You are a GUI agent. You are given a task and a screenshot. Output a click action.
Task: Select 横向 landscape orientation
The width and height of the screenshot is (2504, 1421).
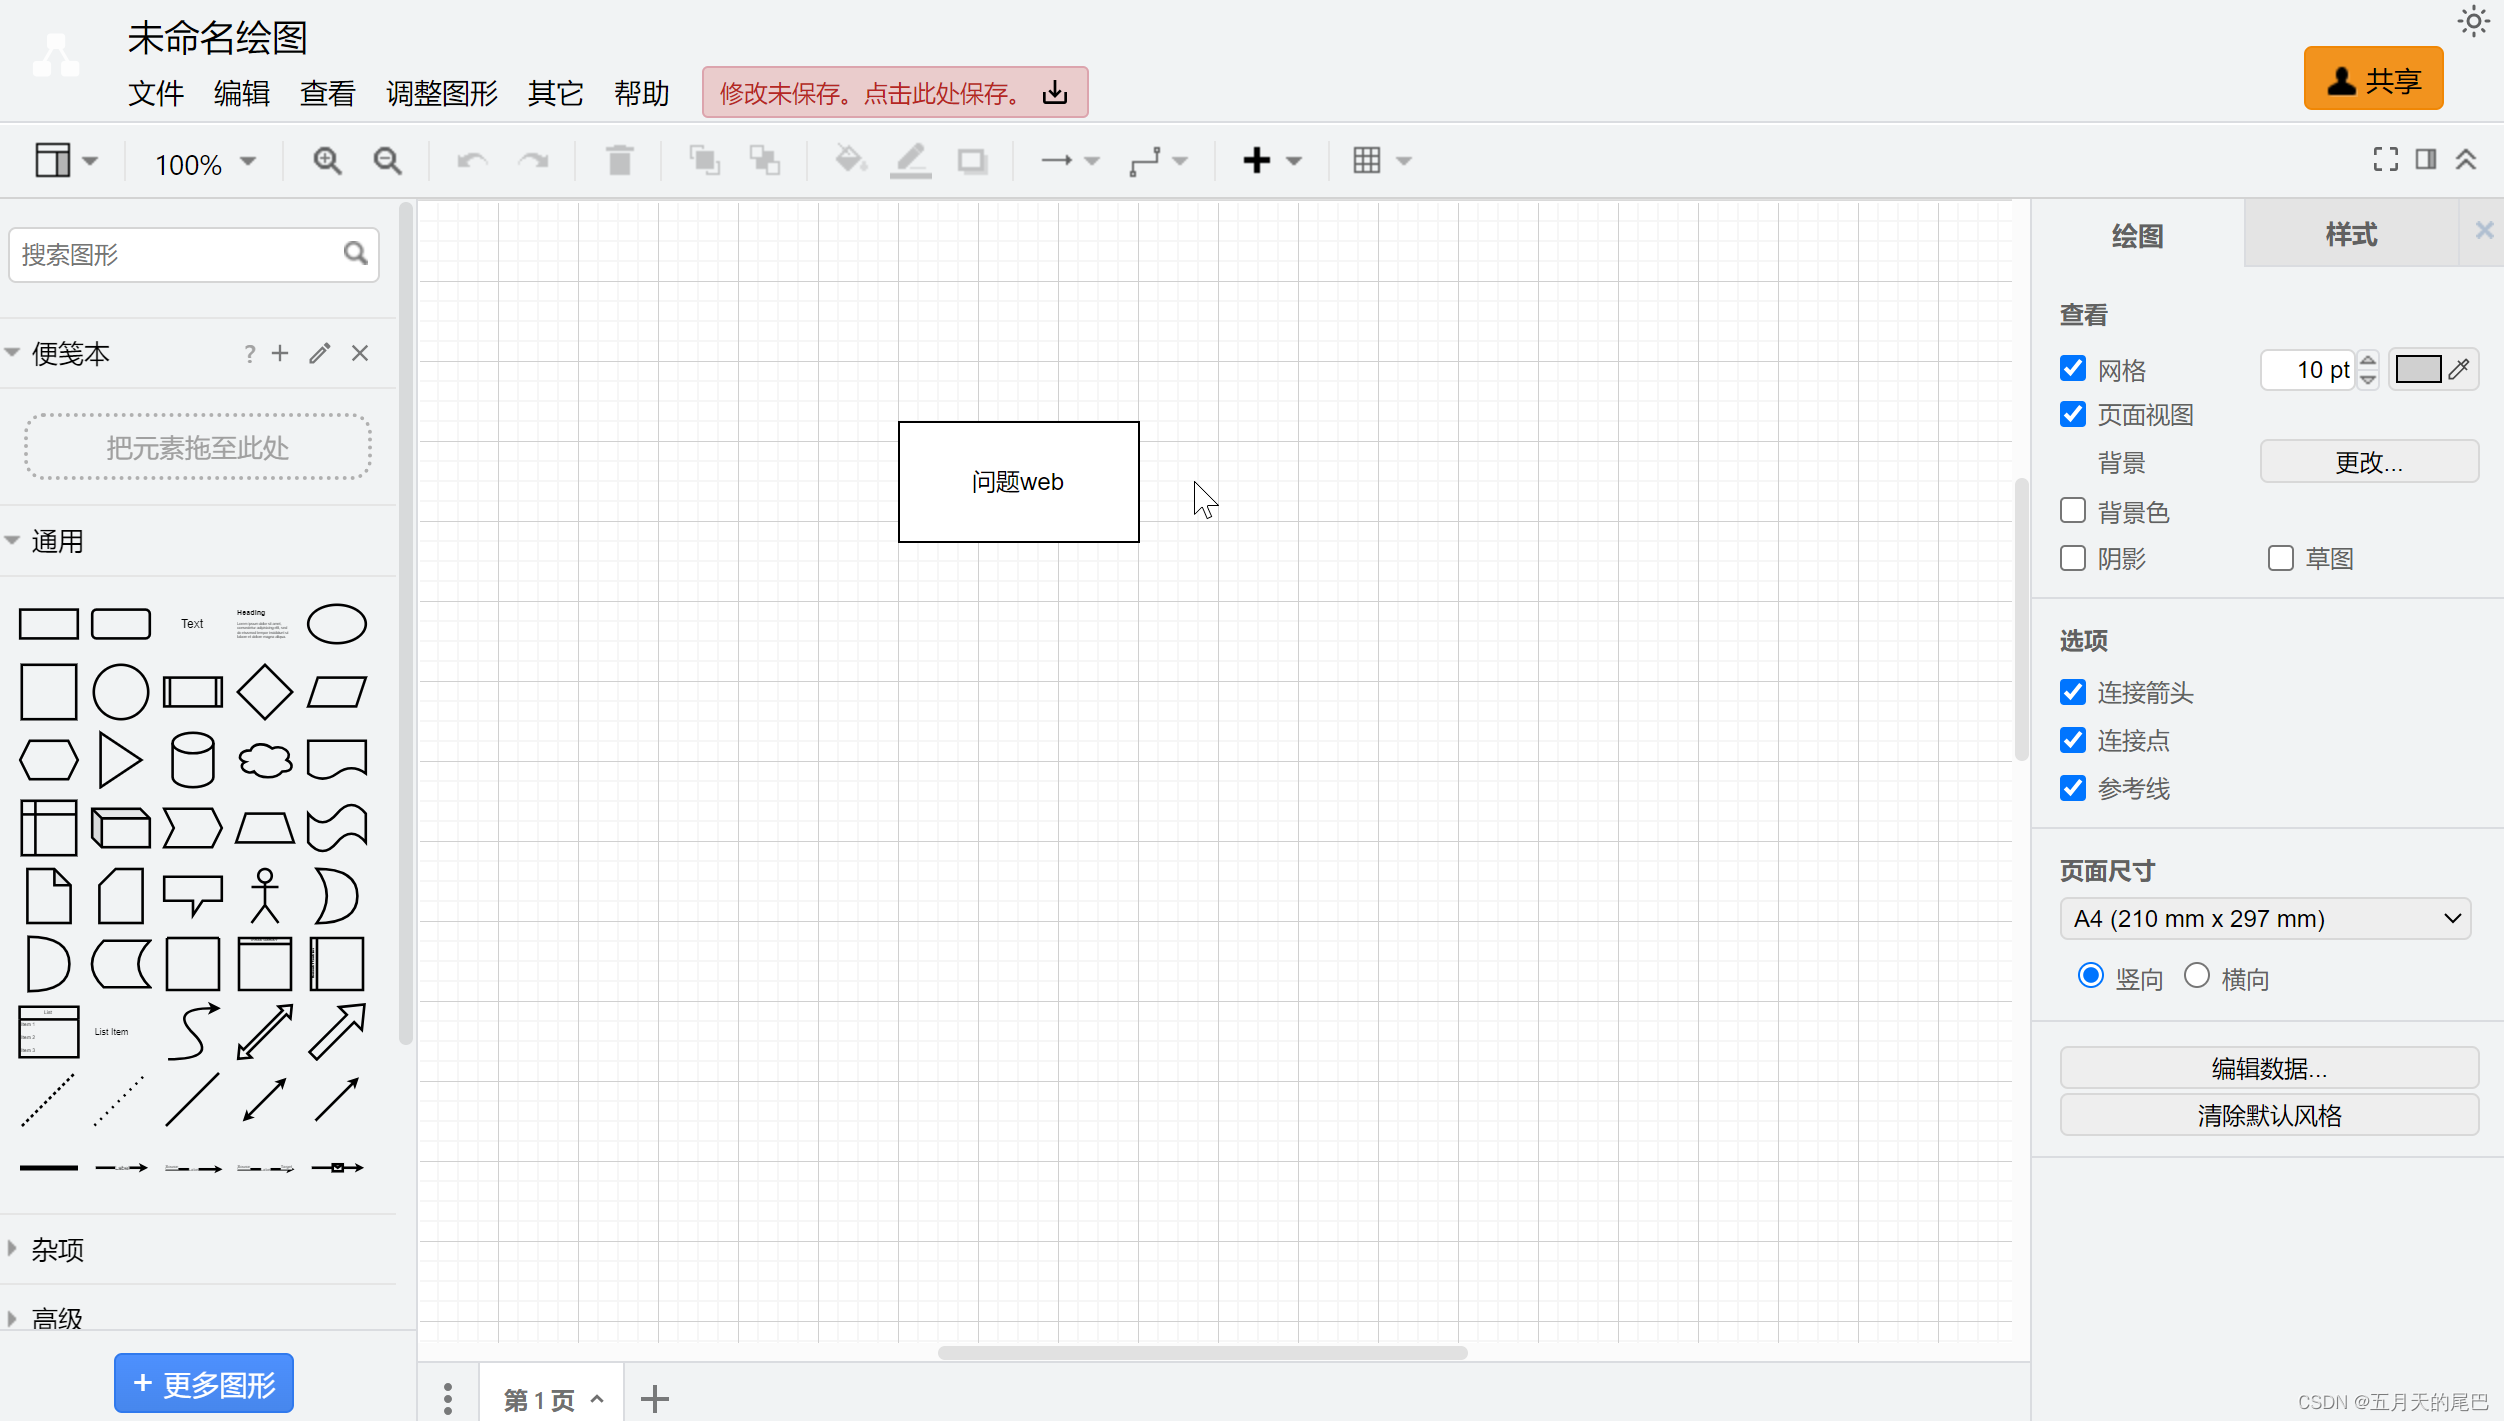[2197, 976]
